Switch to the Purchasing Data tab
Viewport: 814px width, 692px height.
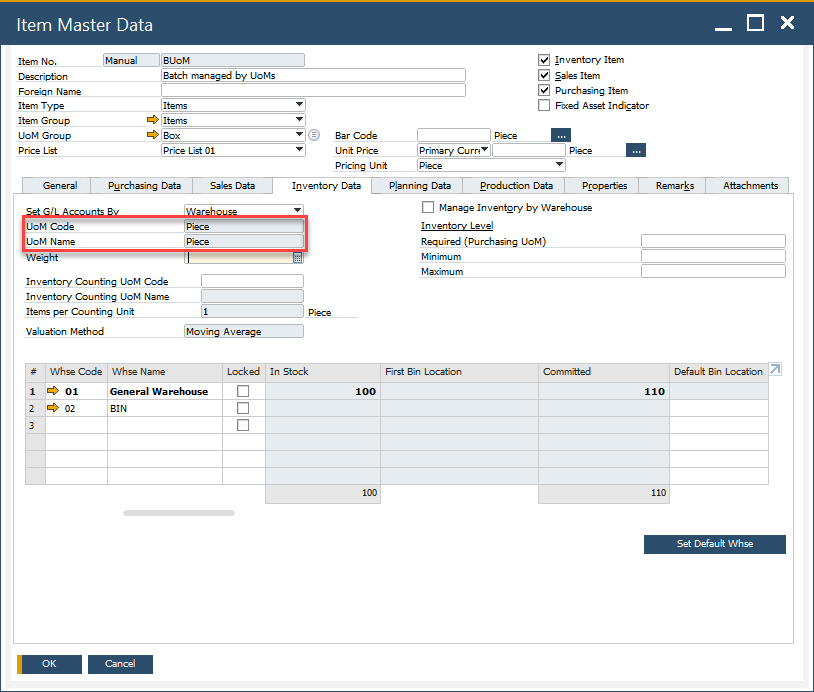point(144,186)
